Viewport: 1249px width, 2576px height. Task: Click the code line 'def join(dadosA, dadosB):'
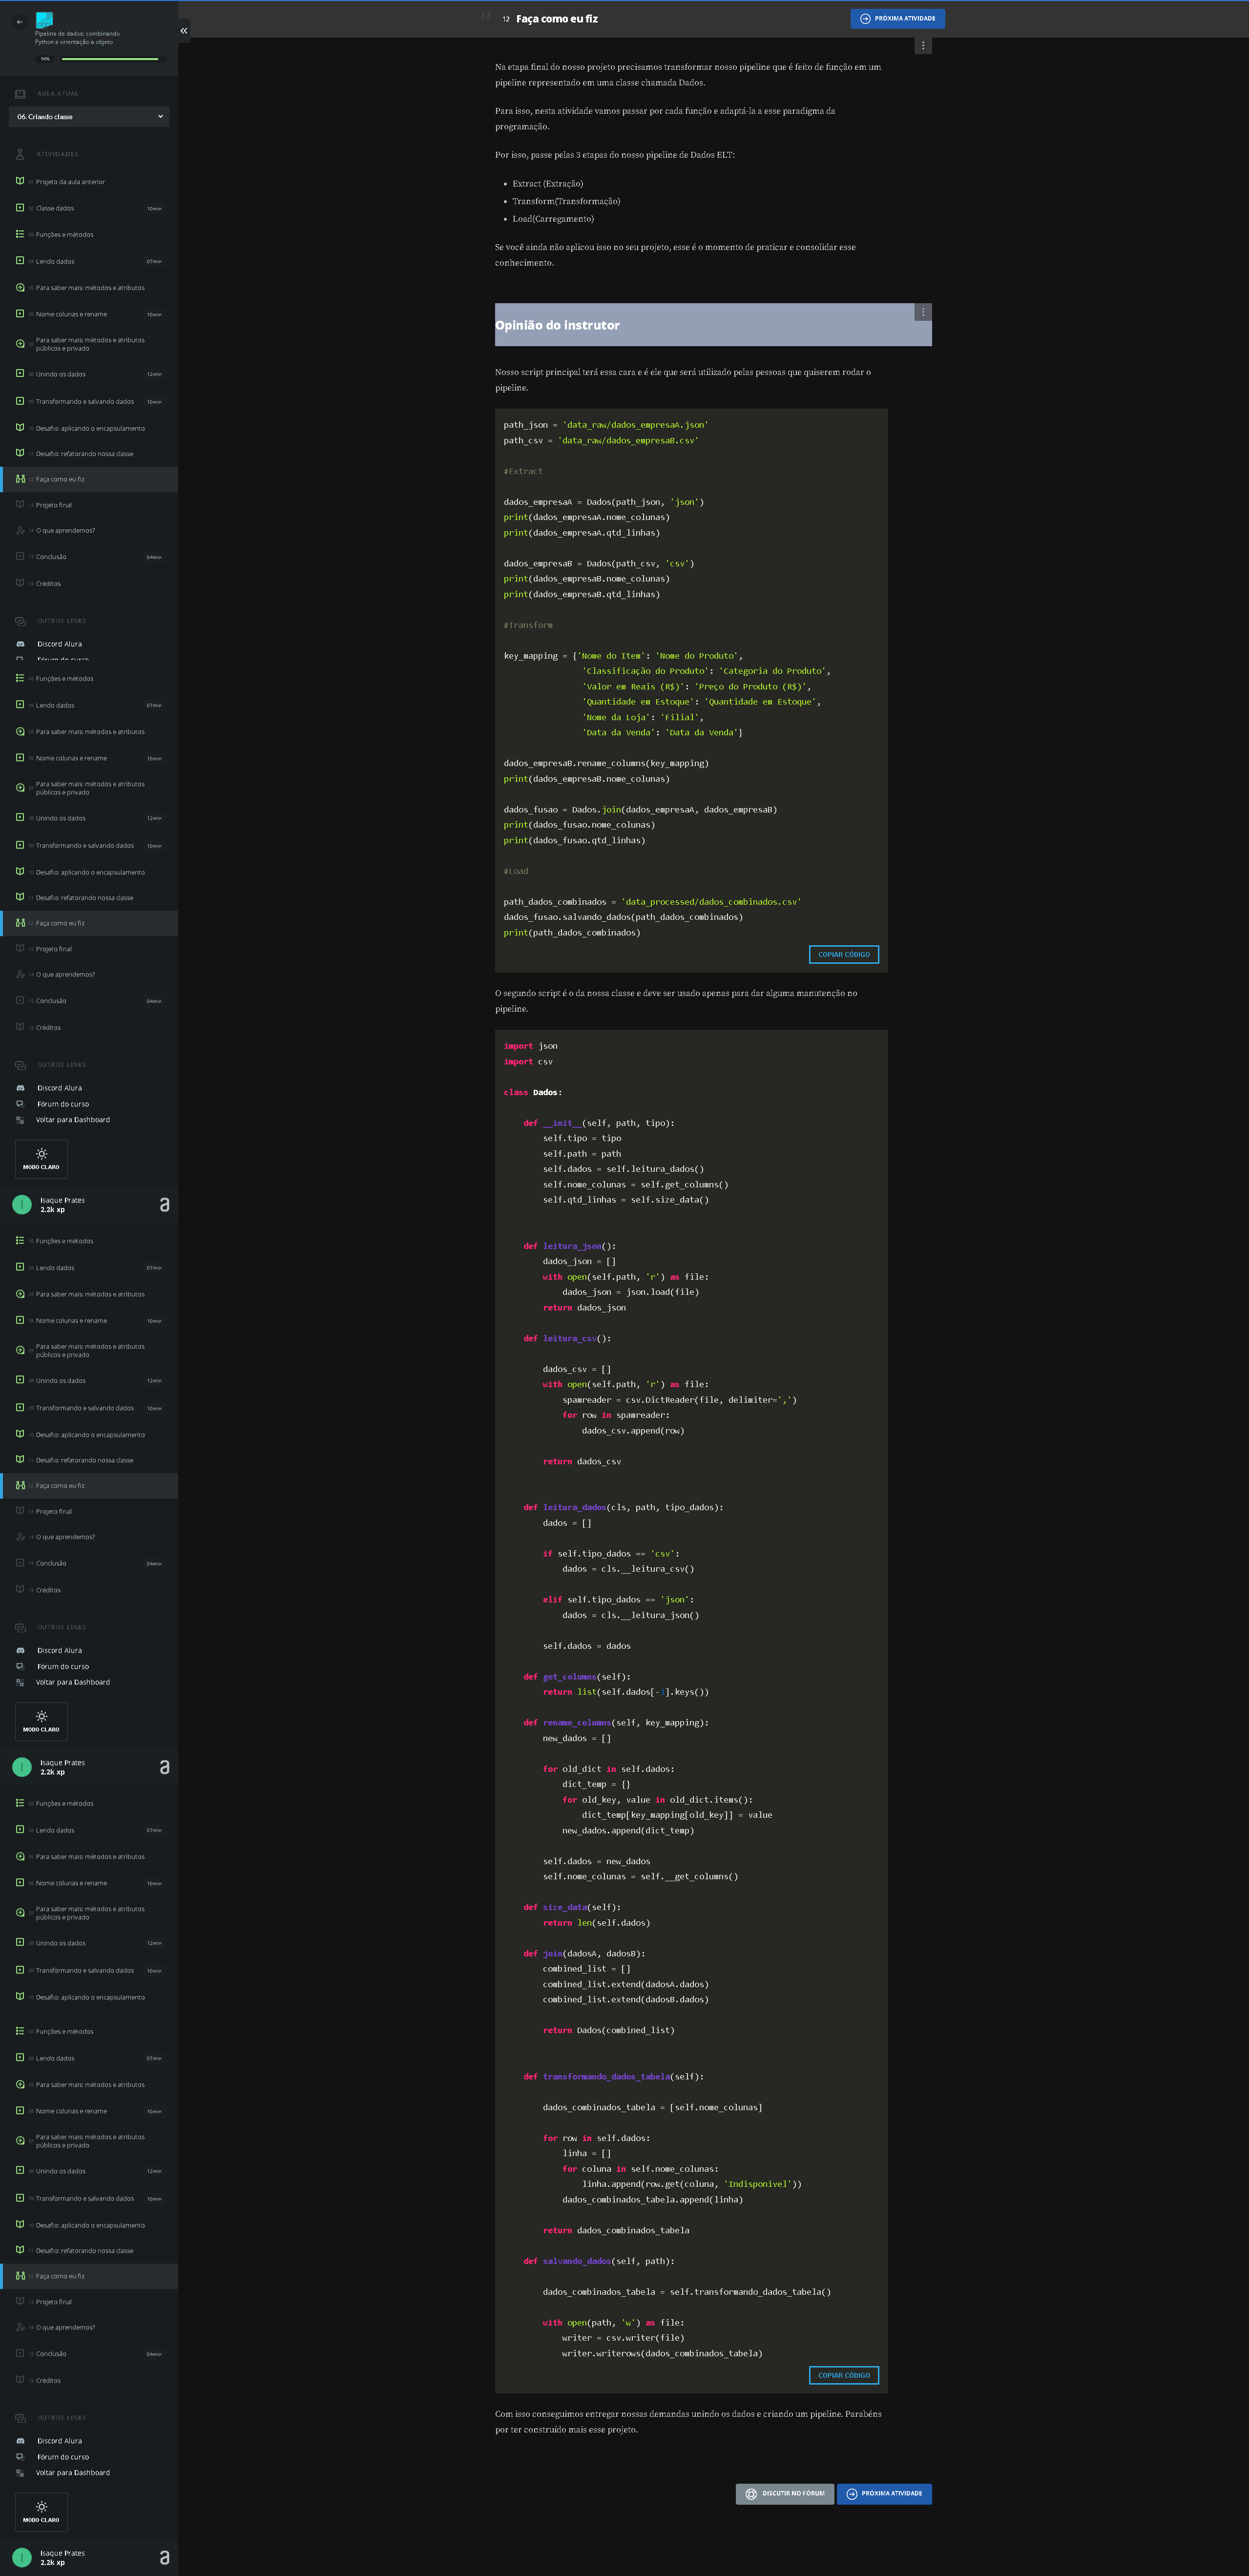pos(584,1953)
